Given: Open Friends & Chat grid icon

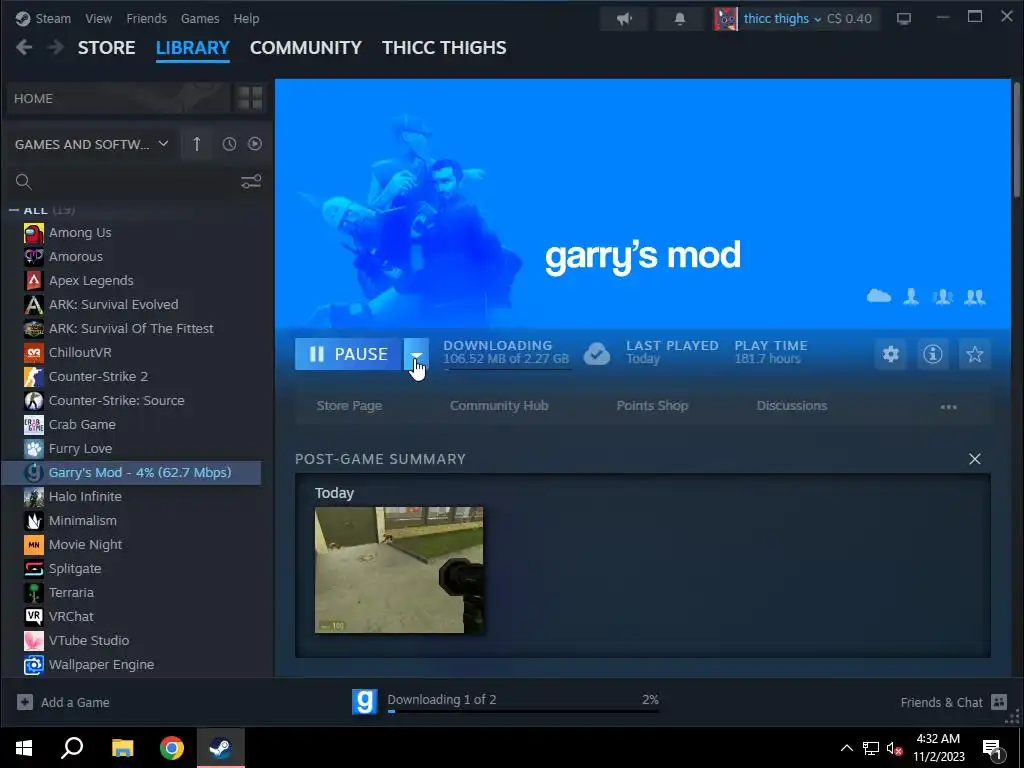Looking at the screenshot, I should coord(999,702).
